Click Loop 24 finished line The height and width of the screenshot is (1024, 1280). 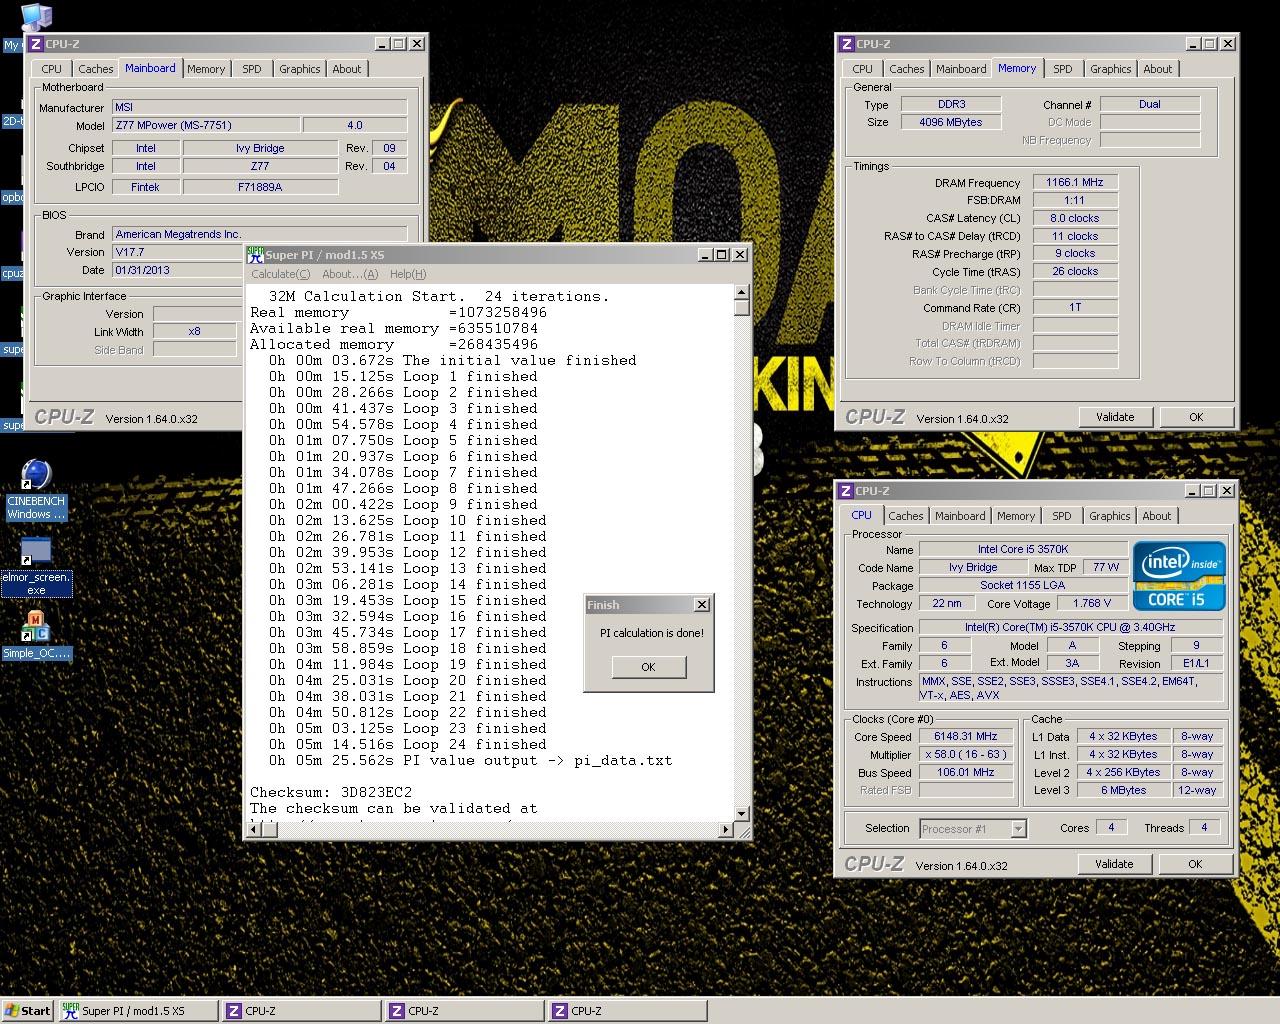(408, 744)
